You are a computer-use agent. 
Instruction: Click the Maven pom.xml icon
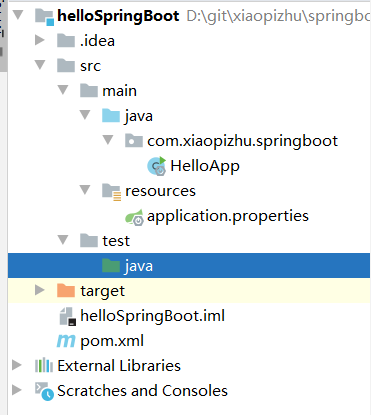tap(66, 341)
